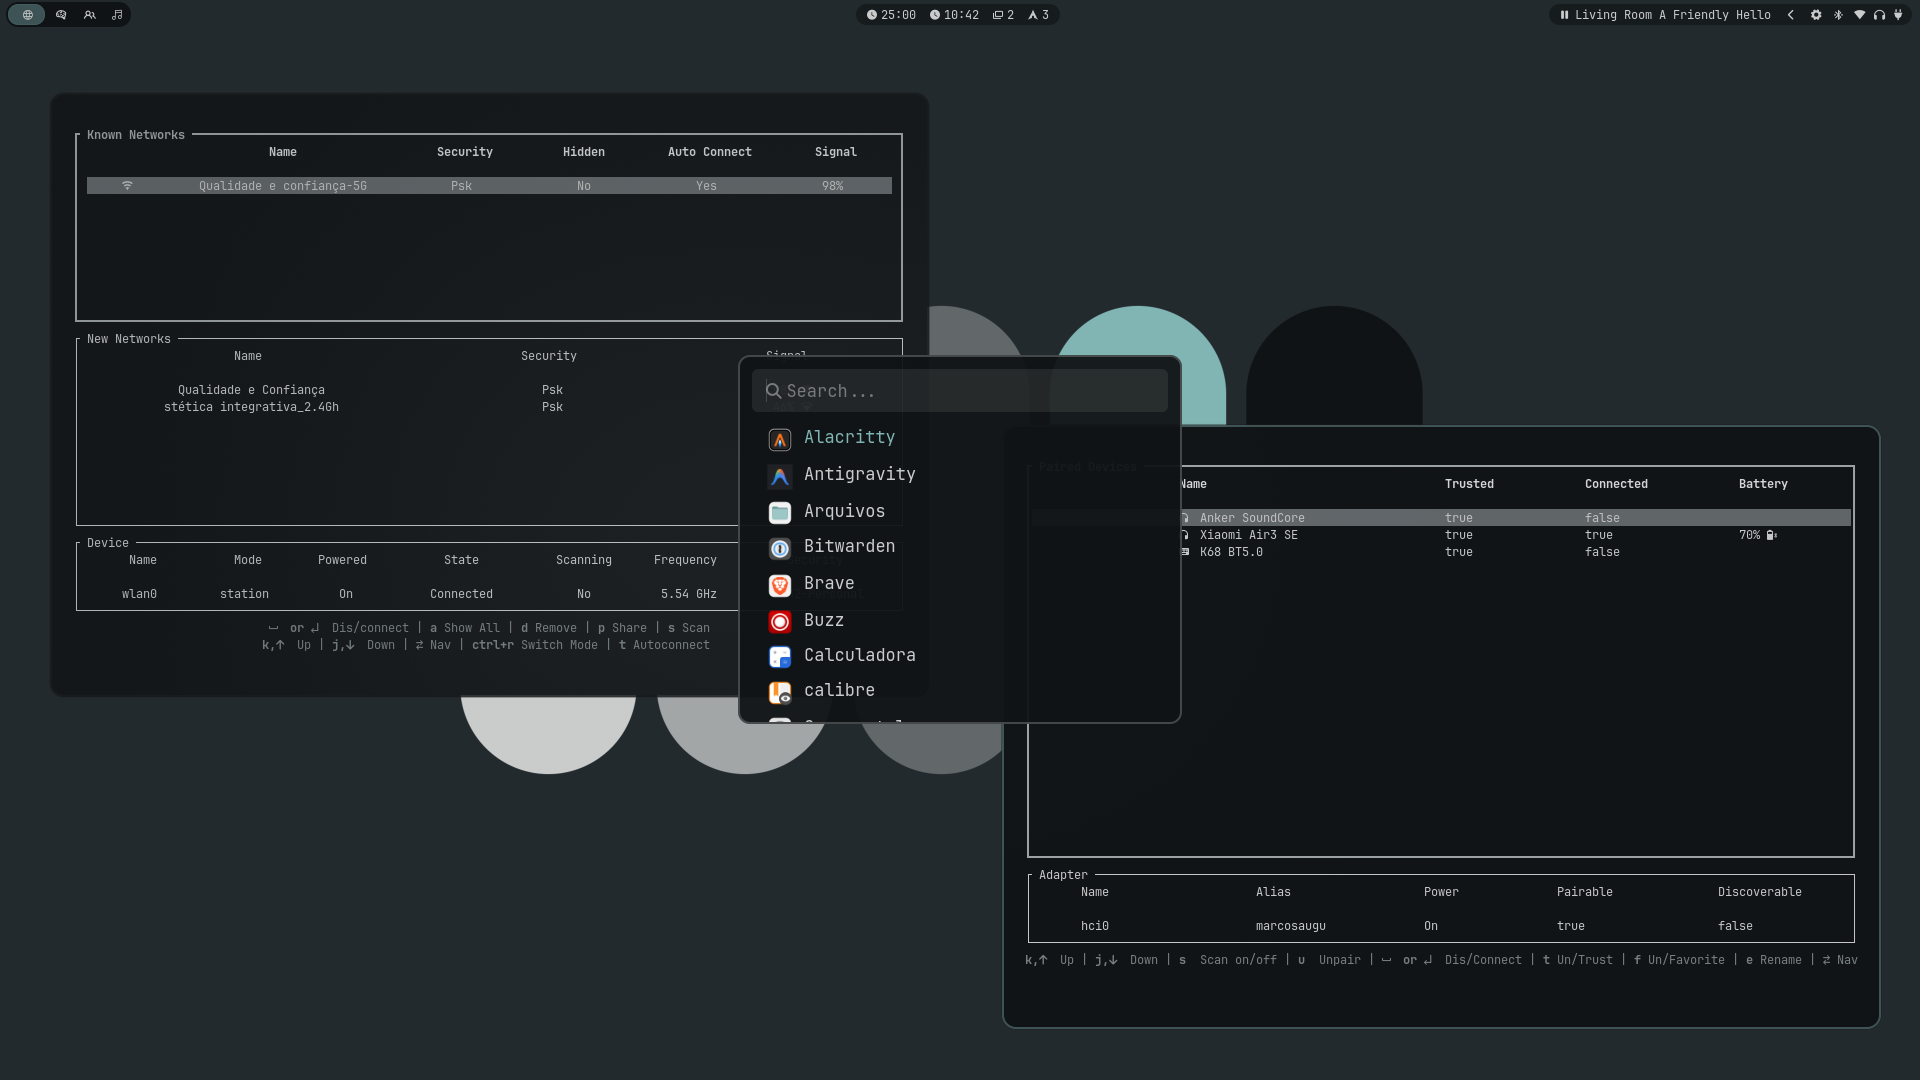Screen dimensions: 1920x1080
Task: Click the headphones audio icon
Action: click(x=1879, y=15)
